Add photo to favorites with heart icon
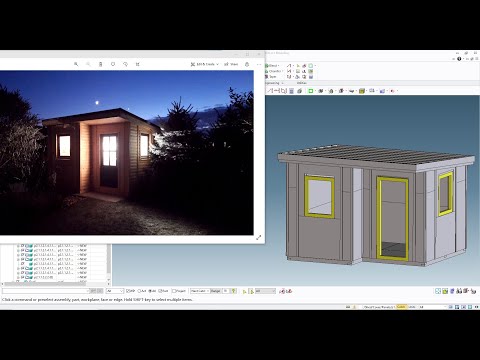Viewport: 480px width, 360px height. [113, 64]
